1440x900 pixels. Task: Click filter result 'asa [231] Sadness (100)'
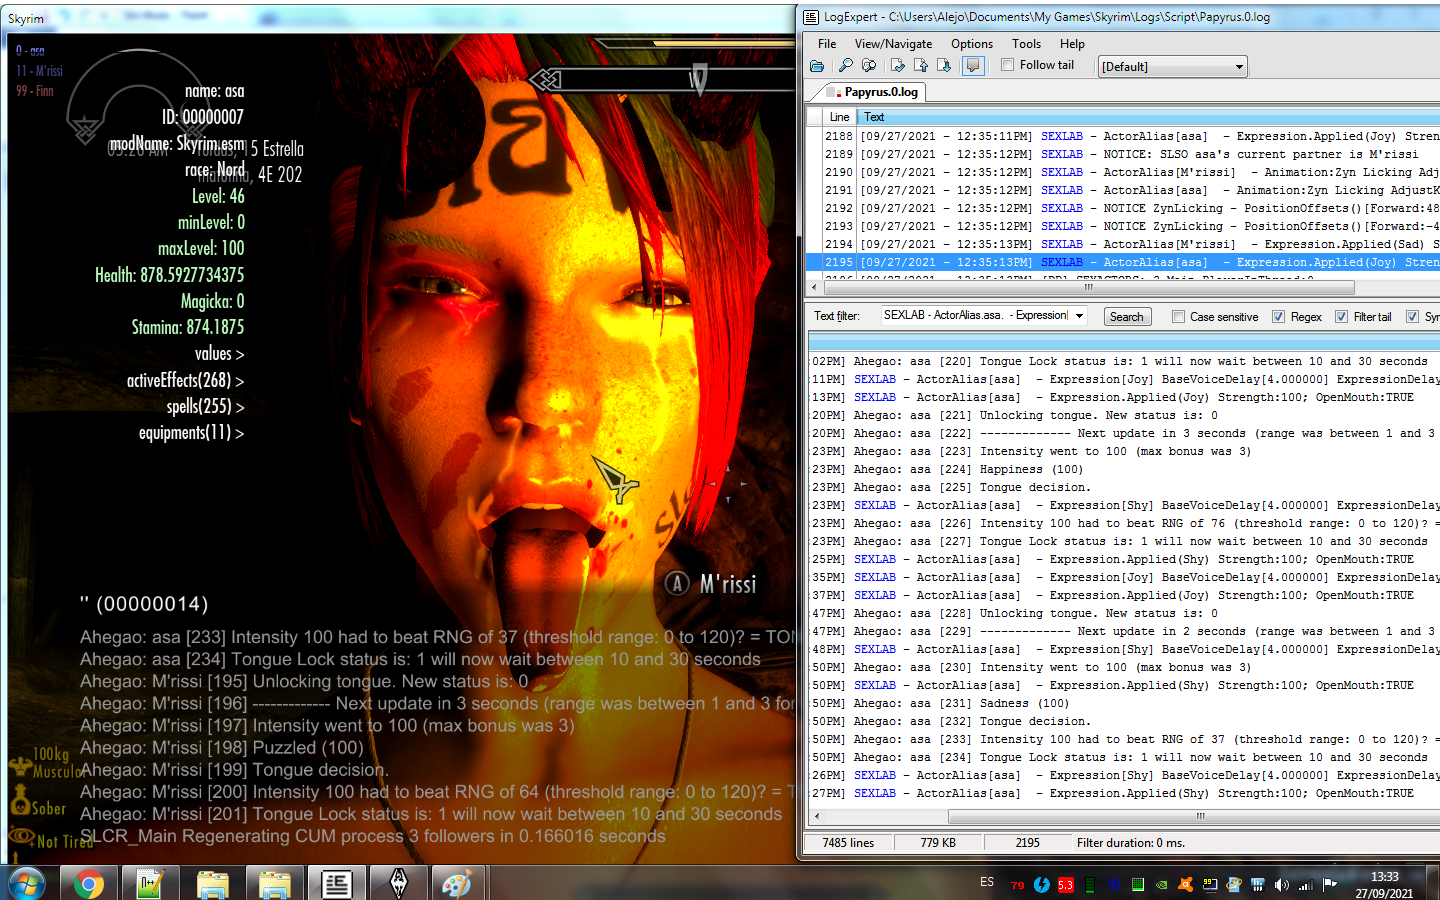pos(1124,703)
